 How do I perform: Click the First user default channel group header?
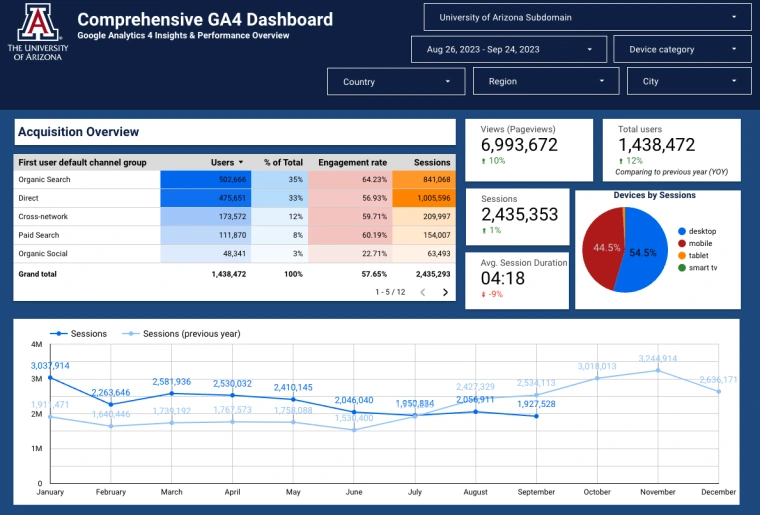pyautogui.click(x=82, y=162)
